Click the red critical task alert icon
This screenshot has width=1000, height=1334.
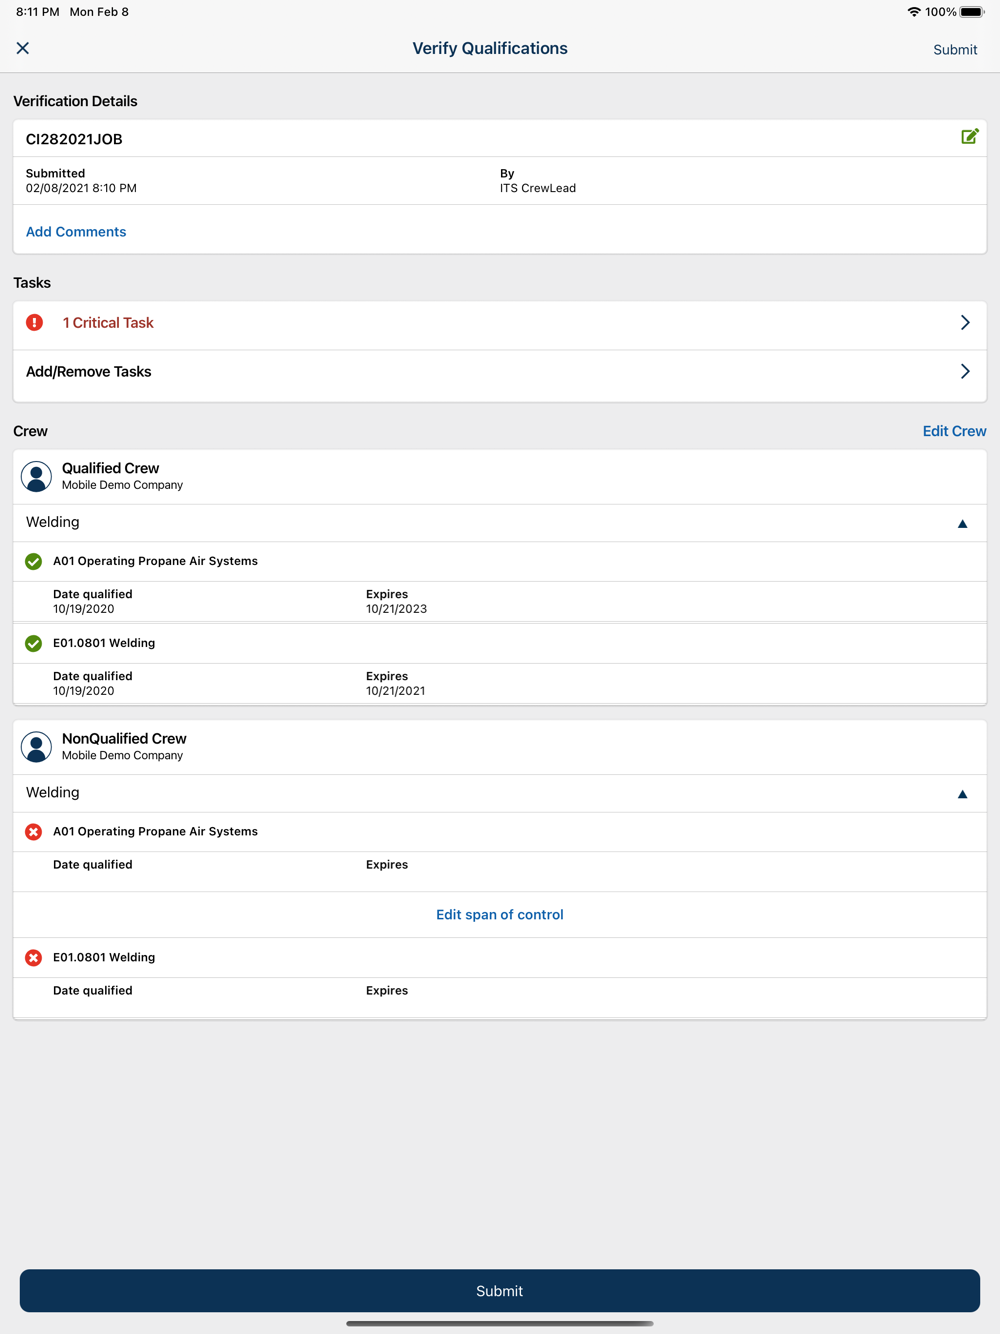[x=35, y=322]
